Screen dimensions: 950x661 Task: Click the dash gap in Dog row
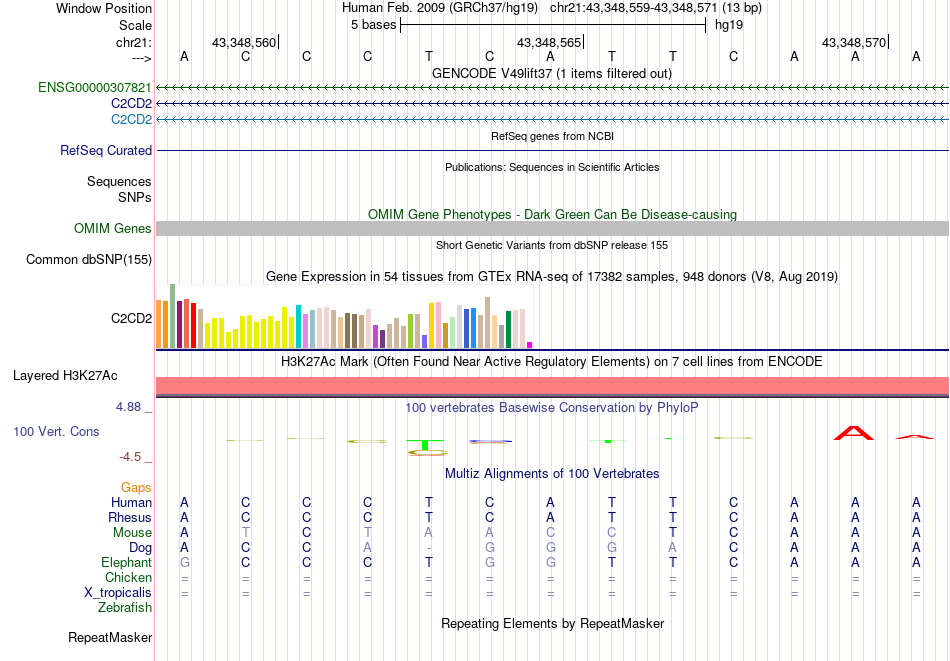tap(429, 548)
